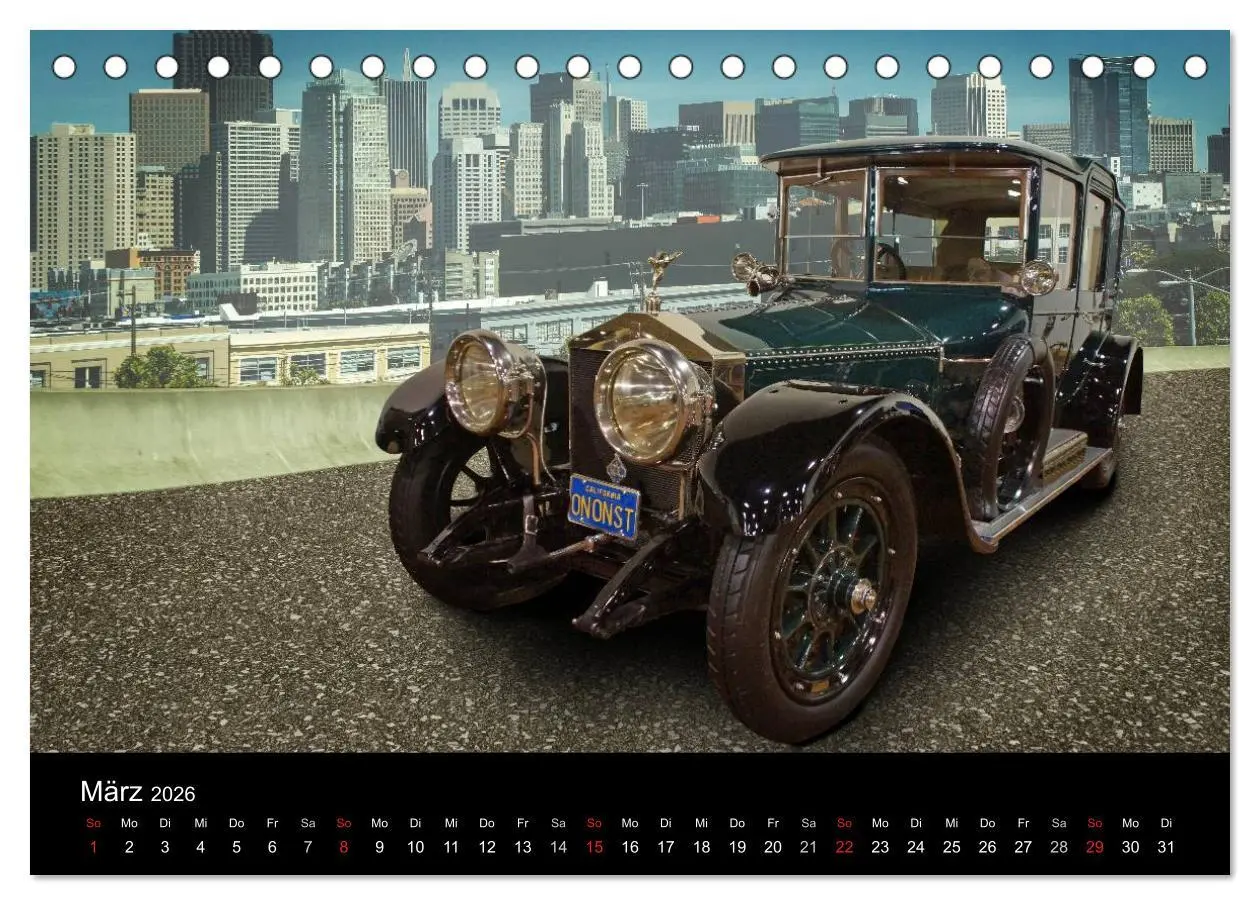Screen dimensions: 1260x905
Task: Click date 13 on the calendar
Action: coord(523,847)
